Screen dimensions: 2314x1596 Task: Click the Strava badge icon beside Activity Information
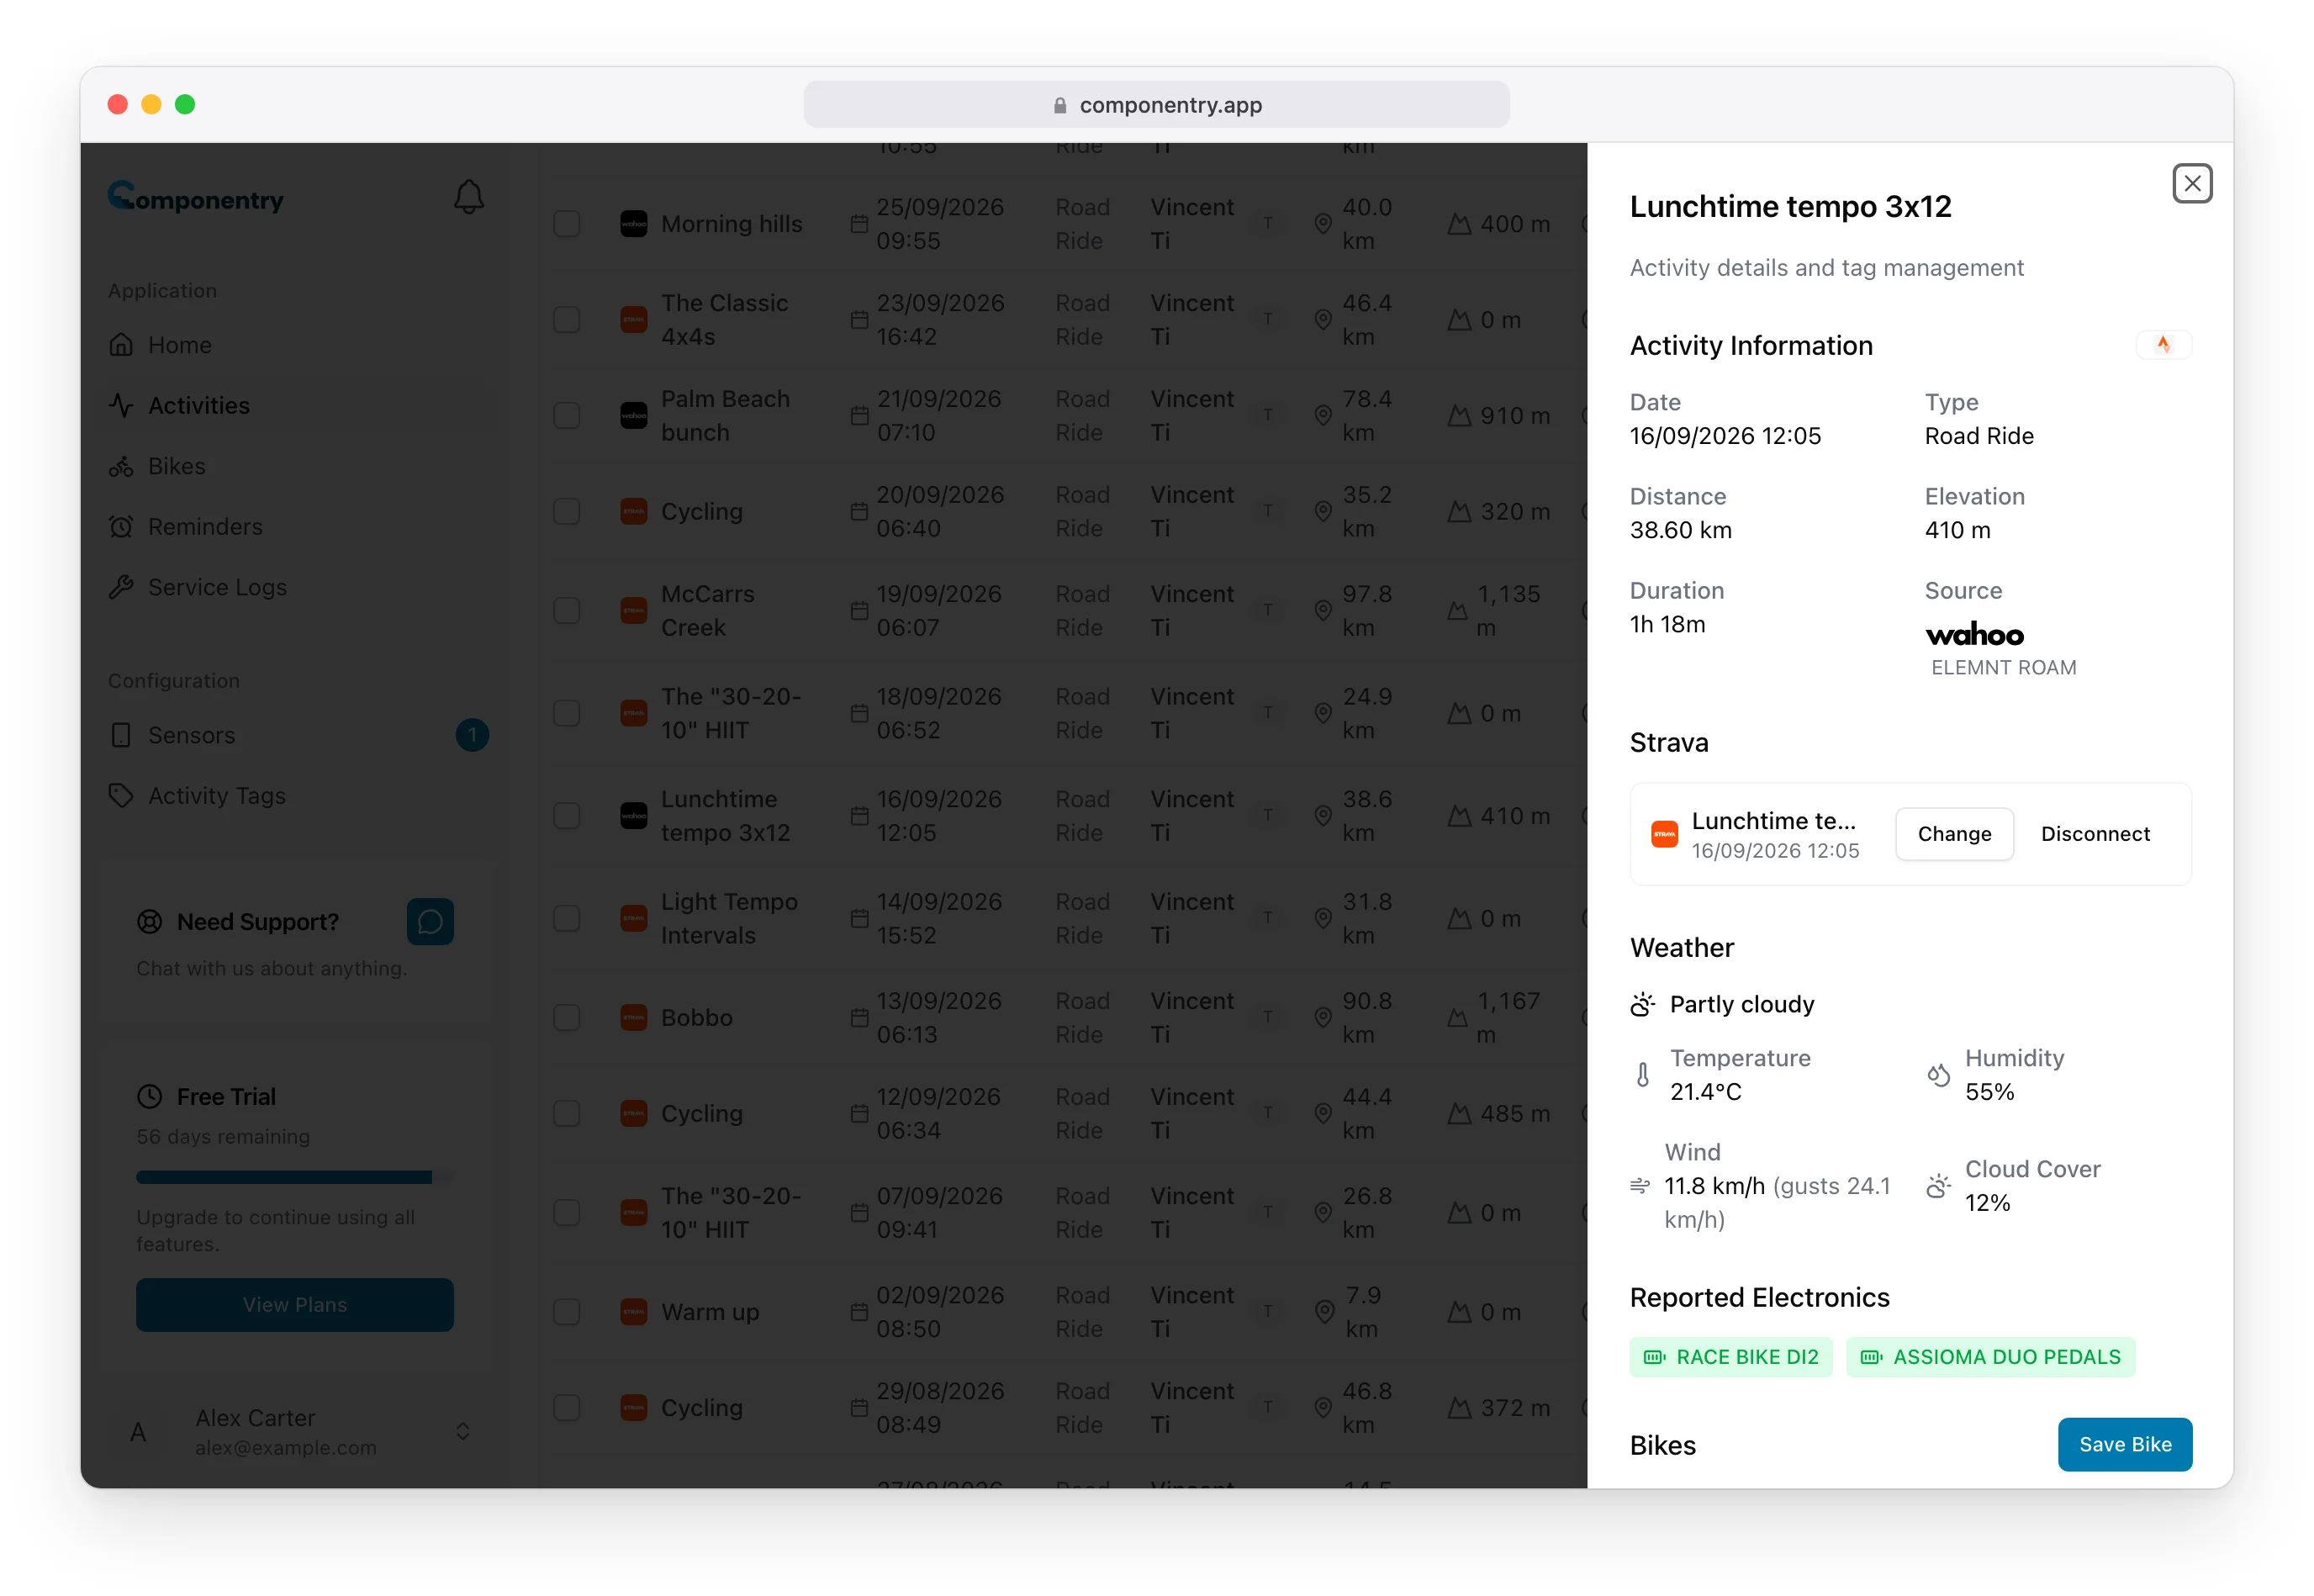click(2164, 345)
